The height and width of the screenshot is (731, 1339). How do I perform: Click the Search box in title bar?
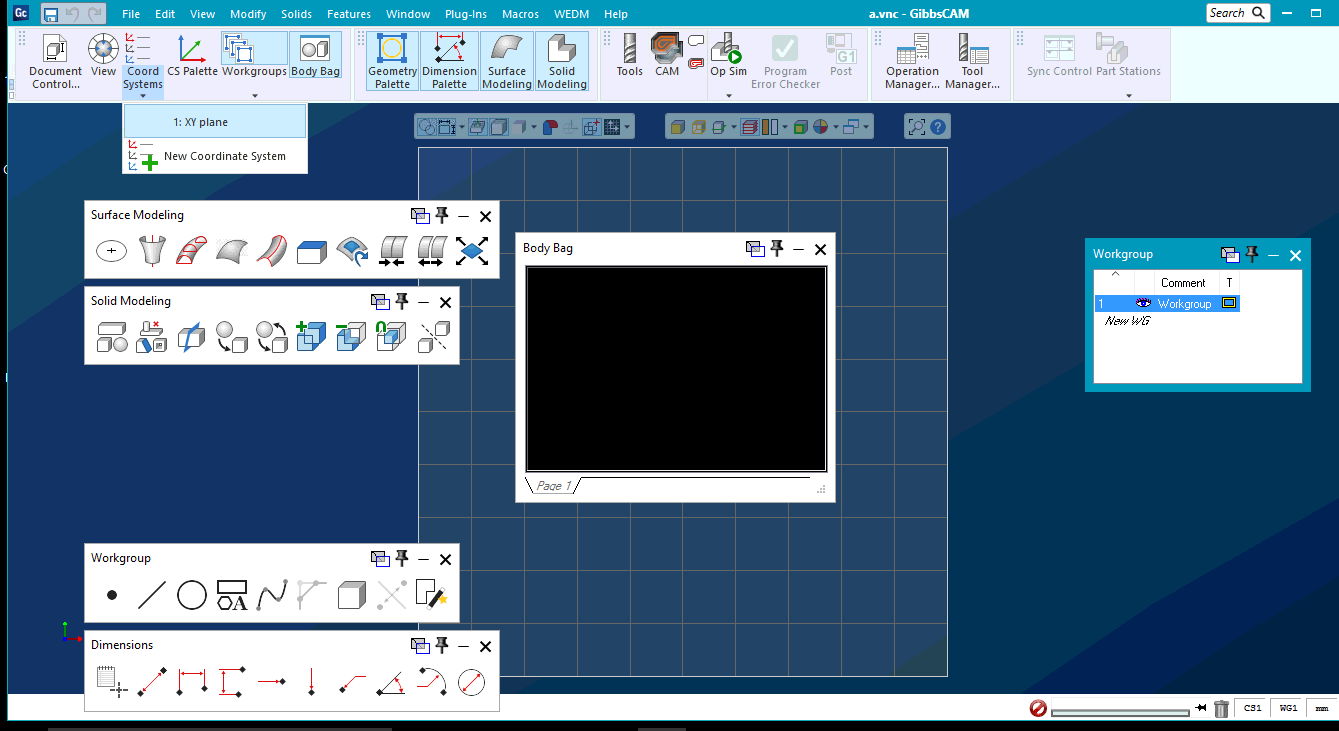point(1238,13)
